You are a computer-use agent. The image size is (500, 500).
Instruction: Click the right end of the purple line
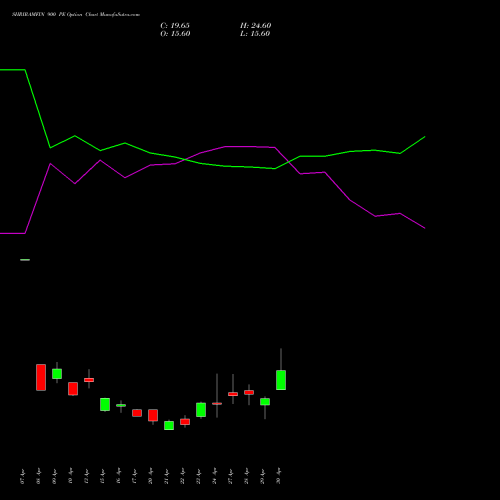pos(425,228)
